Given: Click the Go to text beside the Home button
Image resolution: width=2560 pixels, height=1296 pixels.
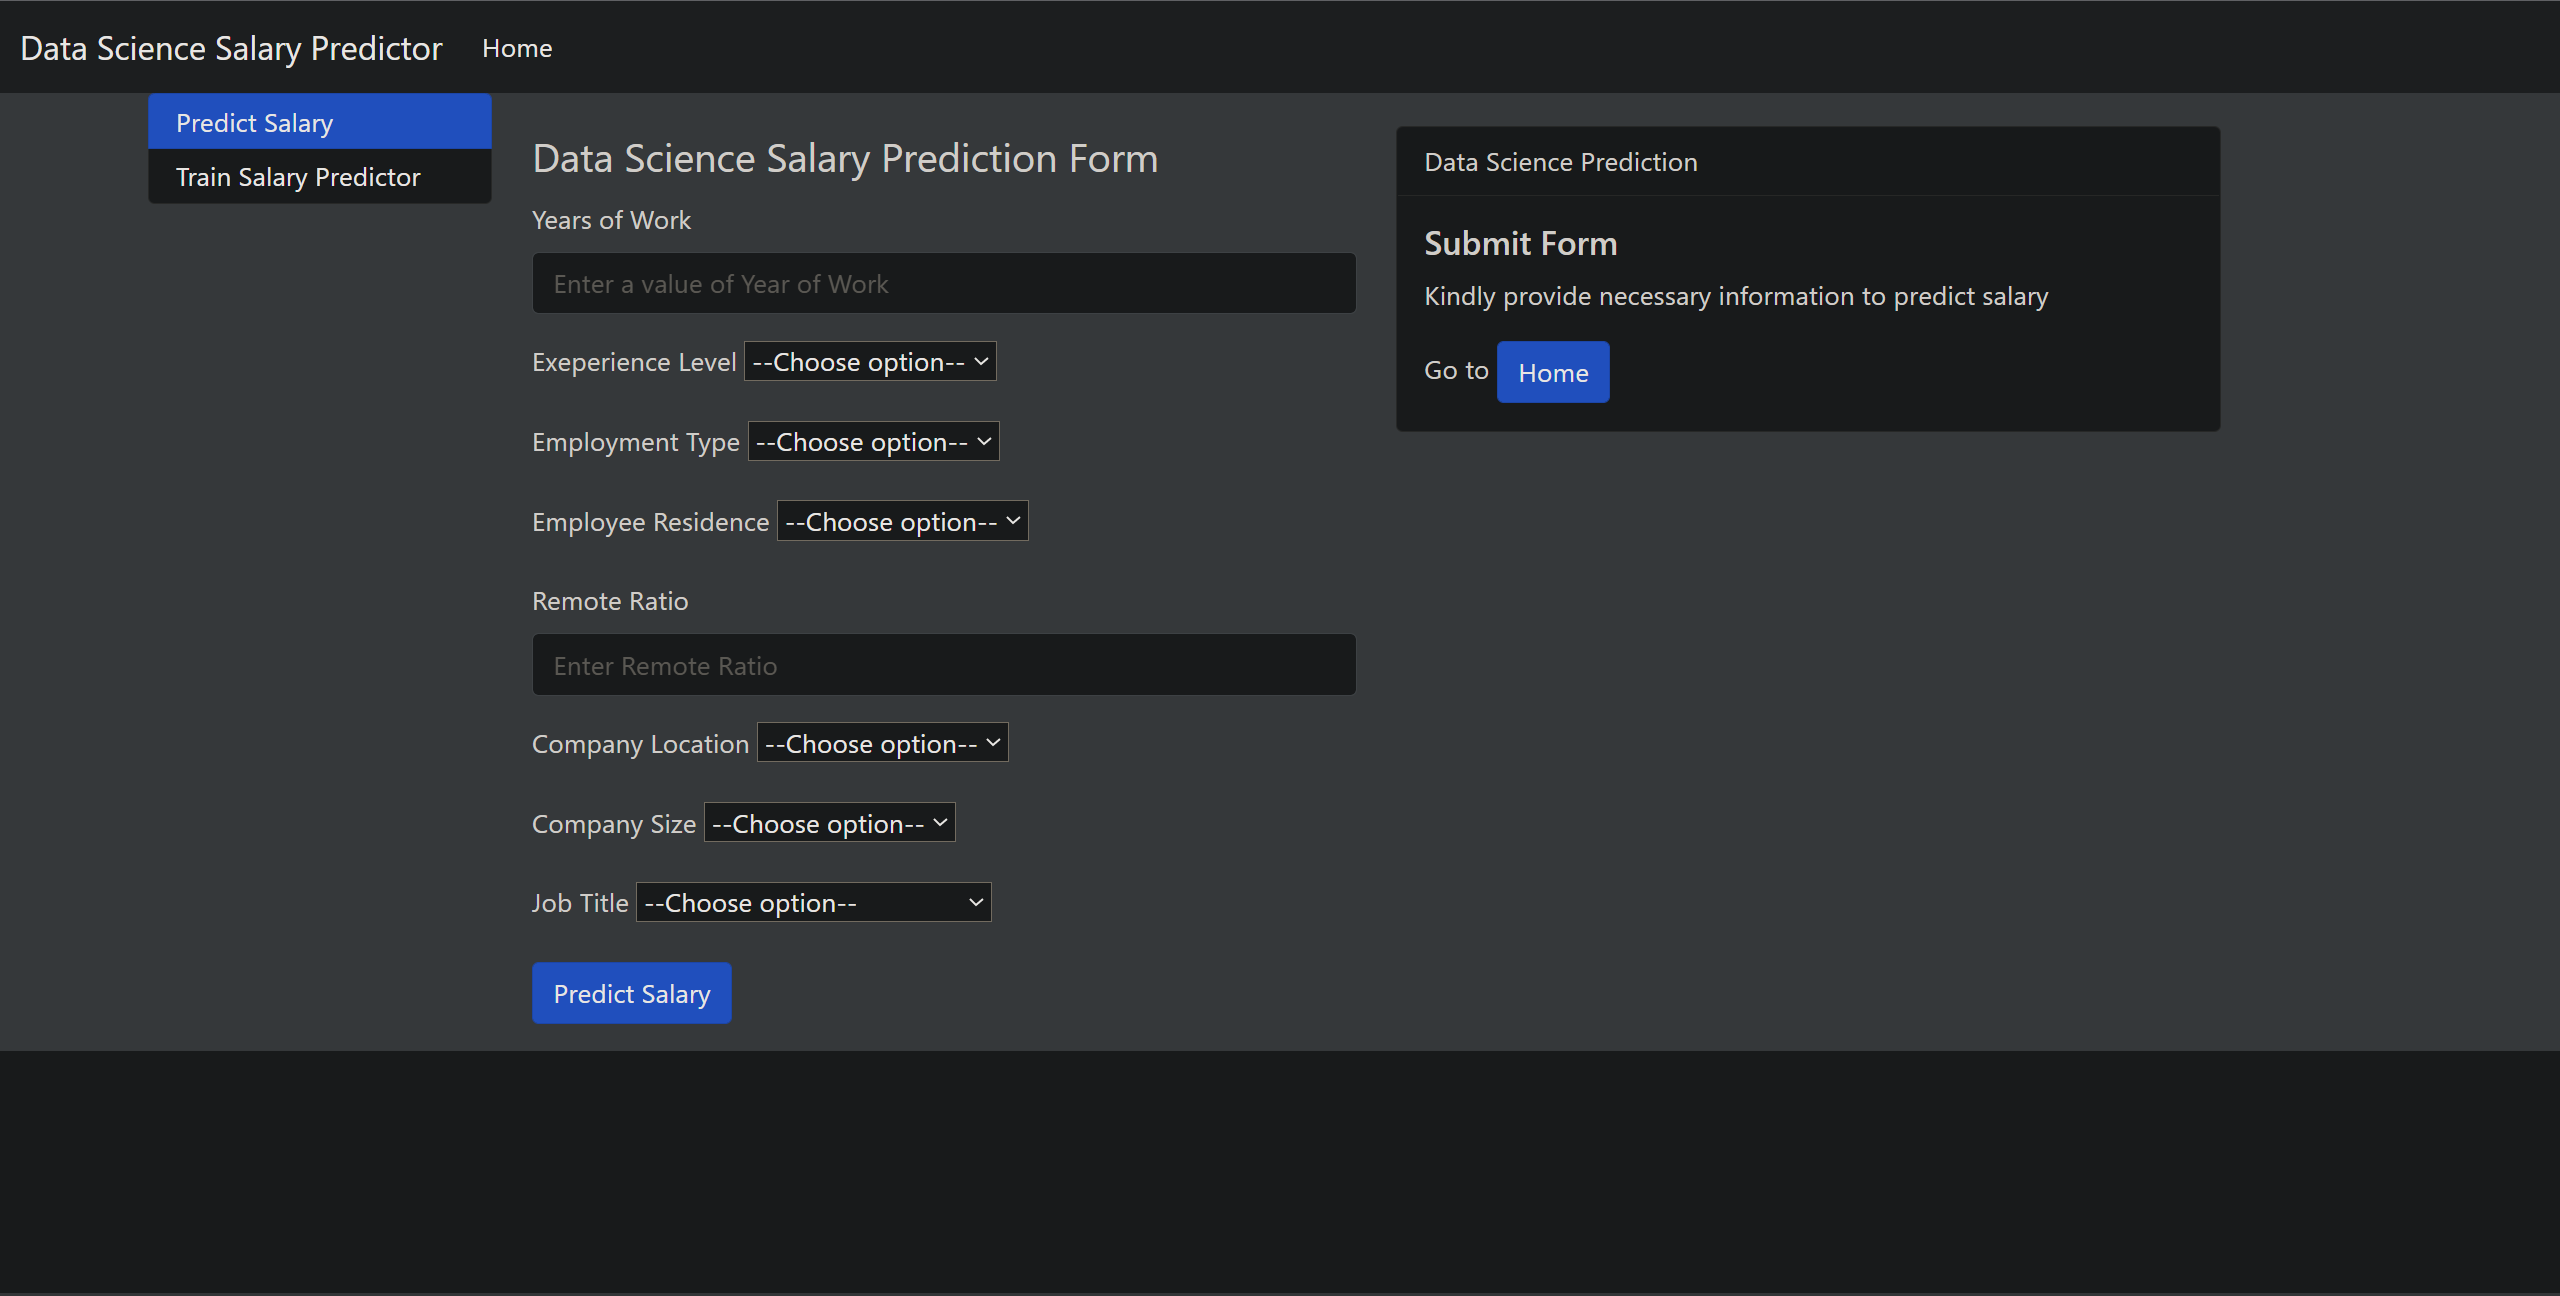Looking at the screenshot, I should (x=1455, y=369).
